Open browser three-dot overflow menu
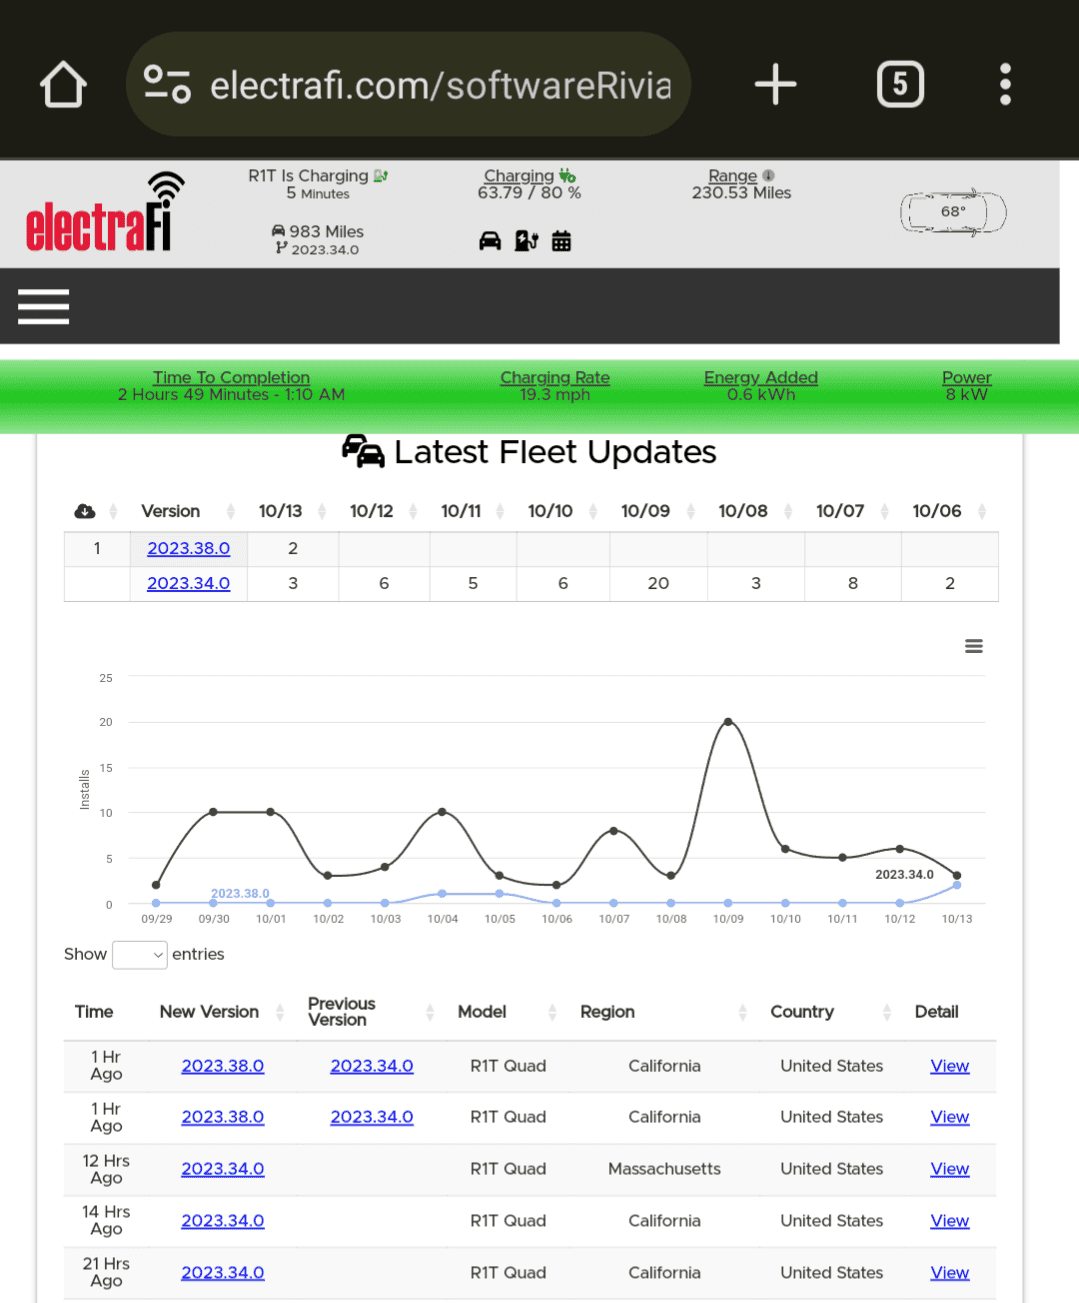1079x1303 pixels. (x=1005, y=84)
